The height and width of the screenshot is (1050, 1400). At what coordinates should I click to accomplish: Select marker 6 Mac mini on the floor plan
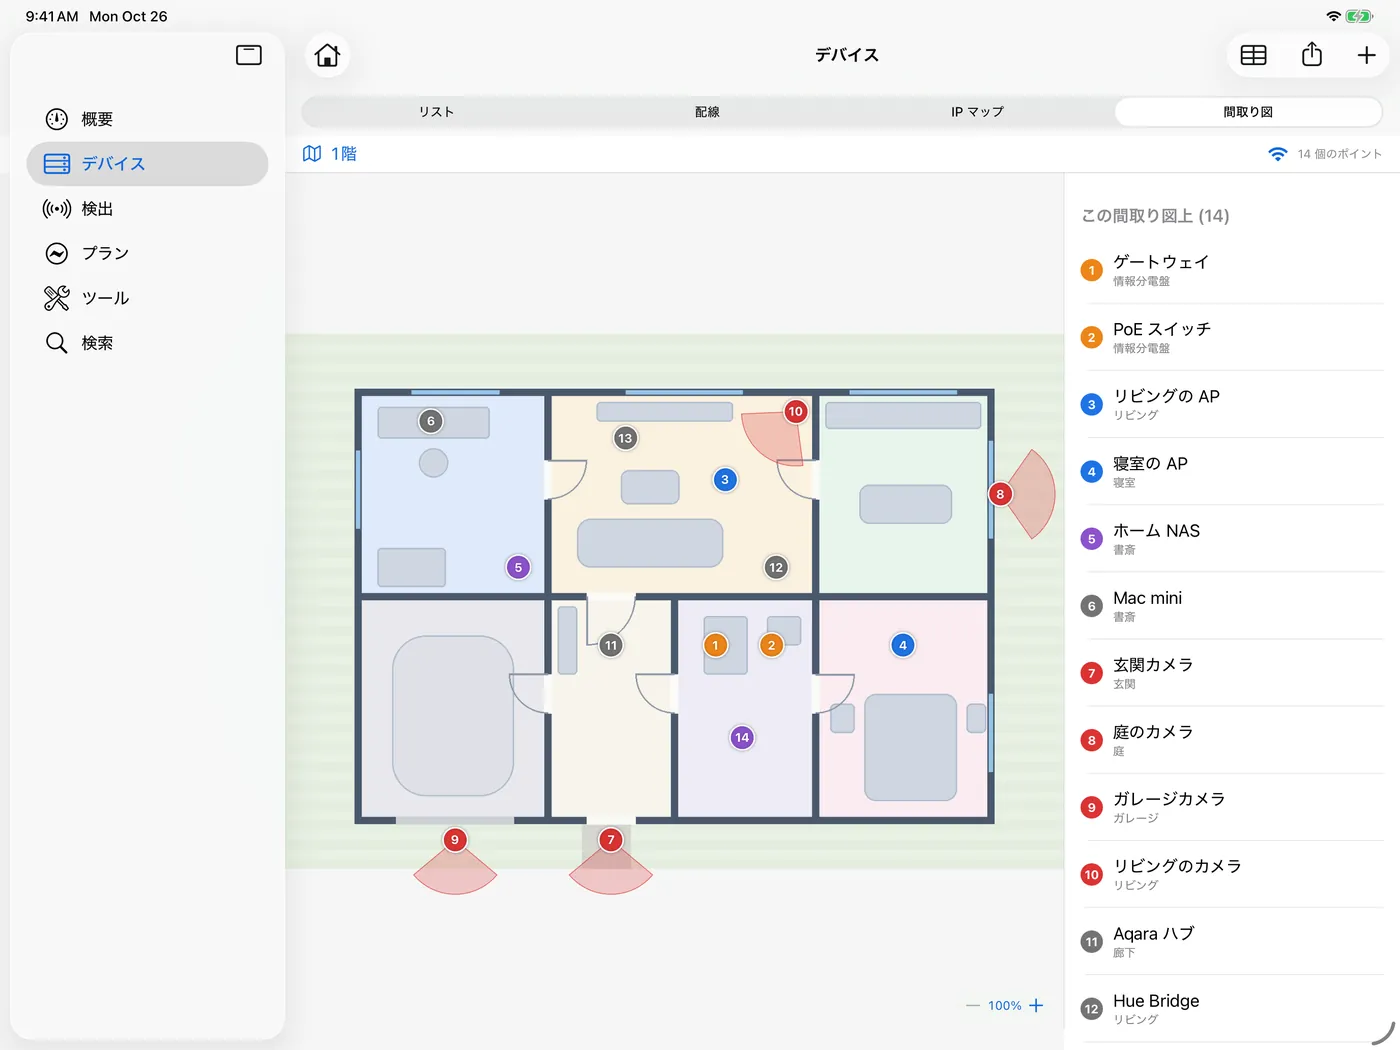tap(431, 421)
